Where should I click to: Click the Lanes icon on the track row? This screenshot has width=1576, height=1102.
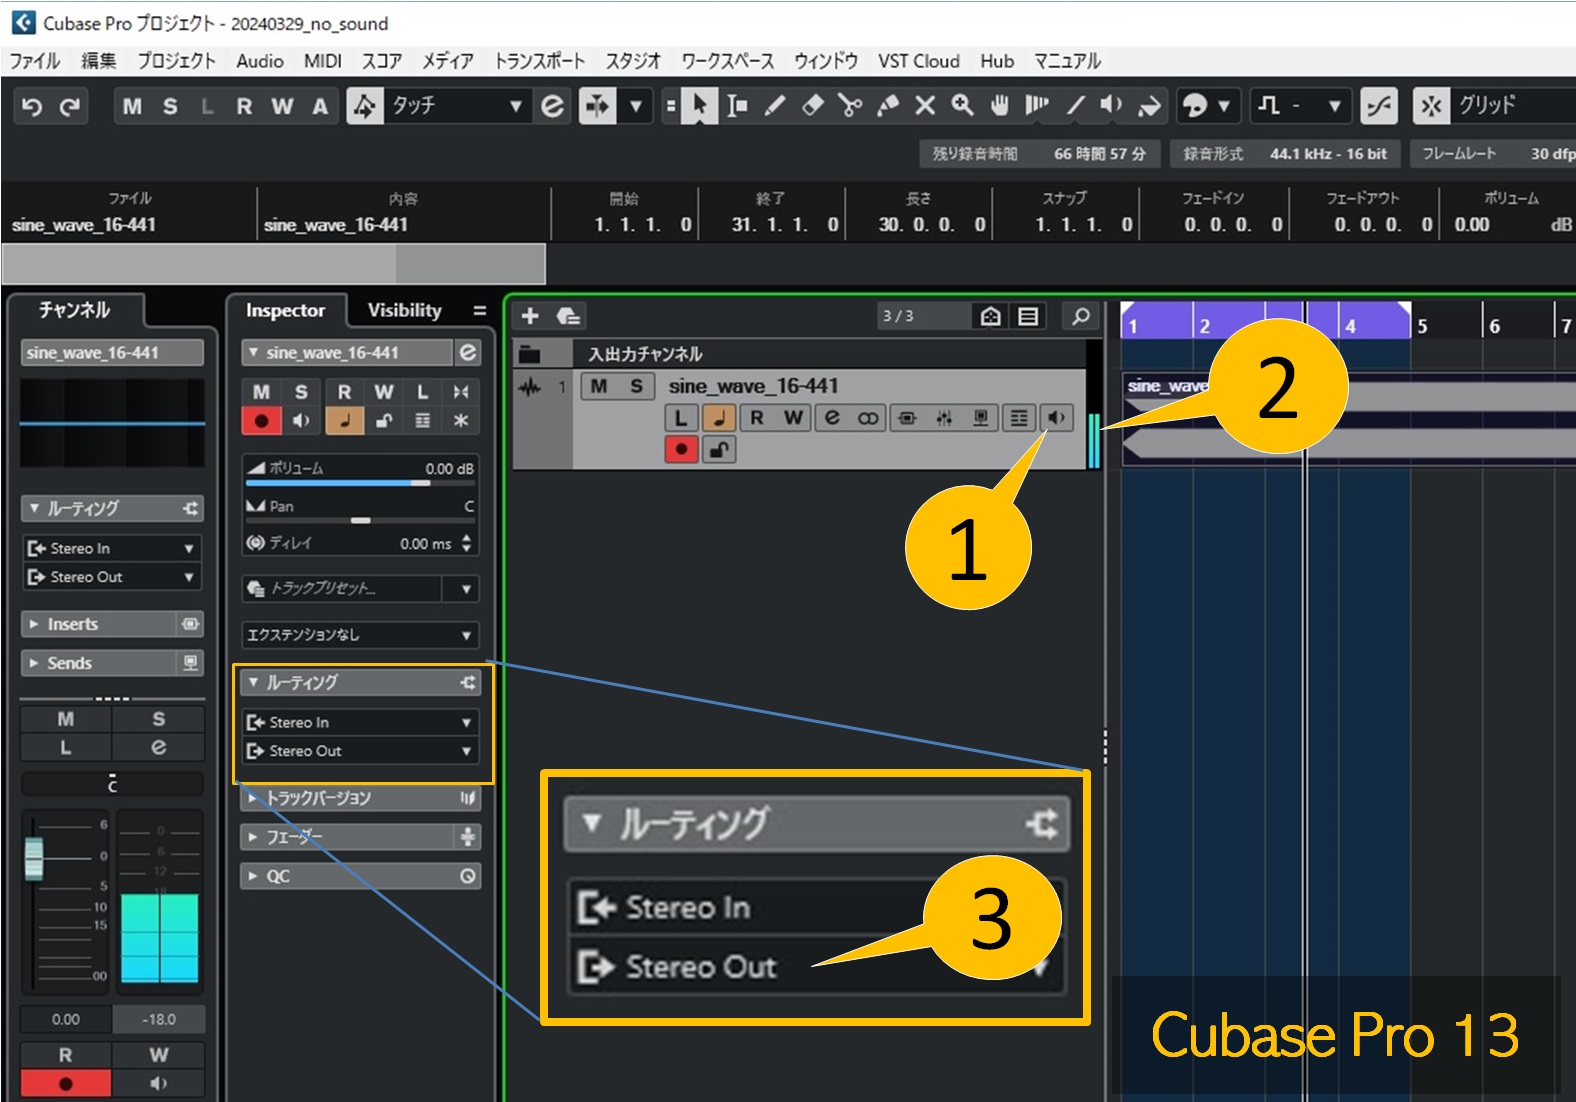click(x=1019, y=418)
